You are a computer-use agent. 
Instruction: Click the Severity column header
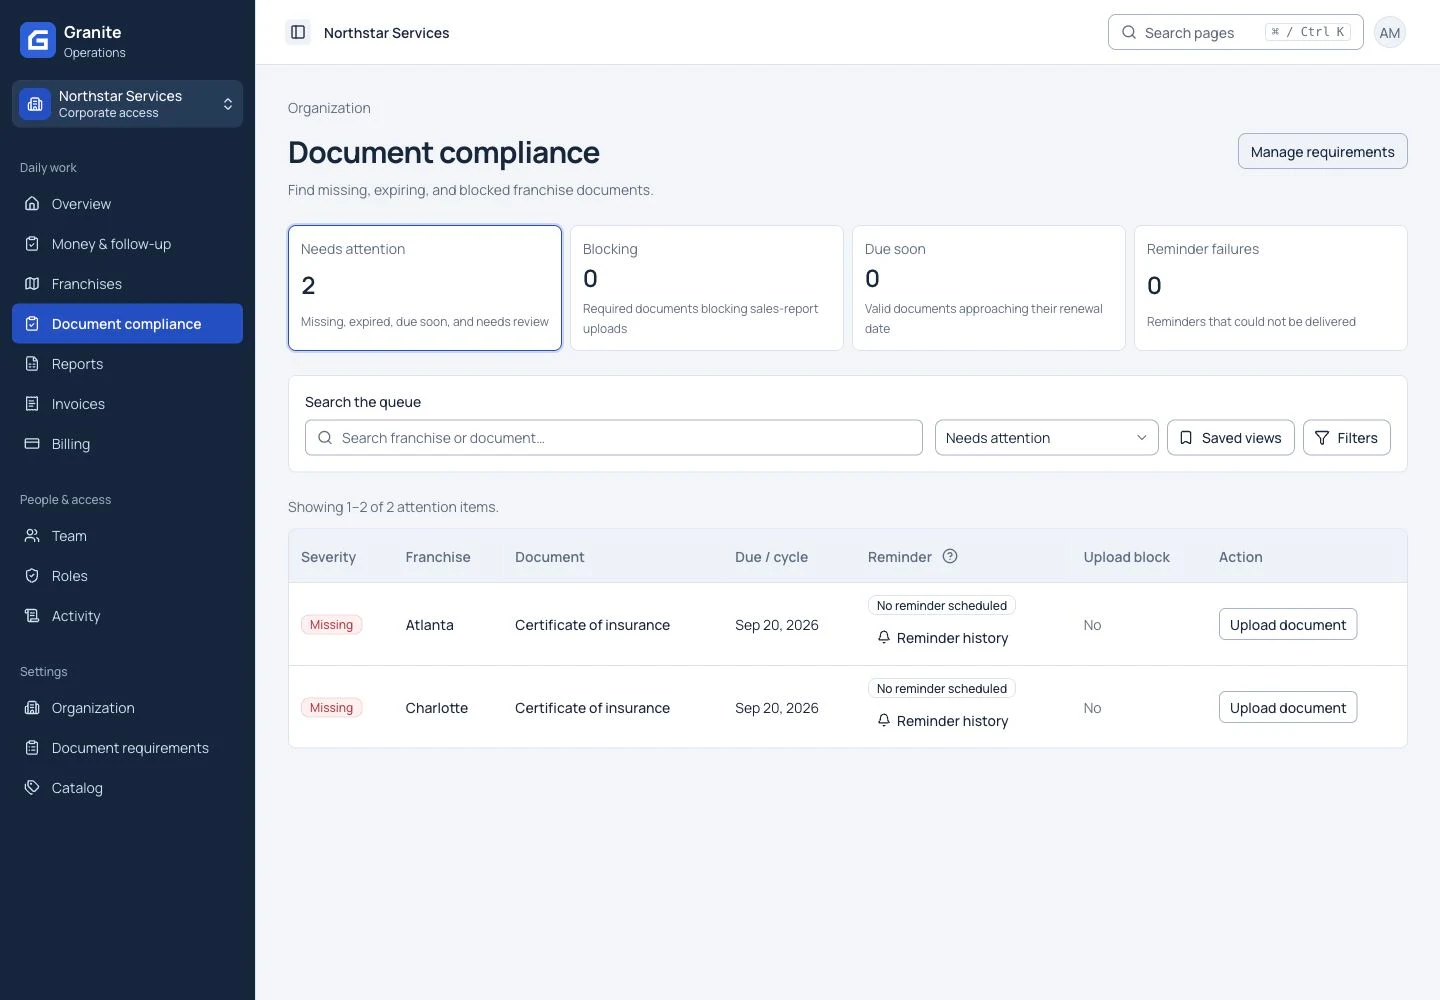pyautogui.click(x=328, y=557)
